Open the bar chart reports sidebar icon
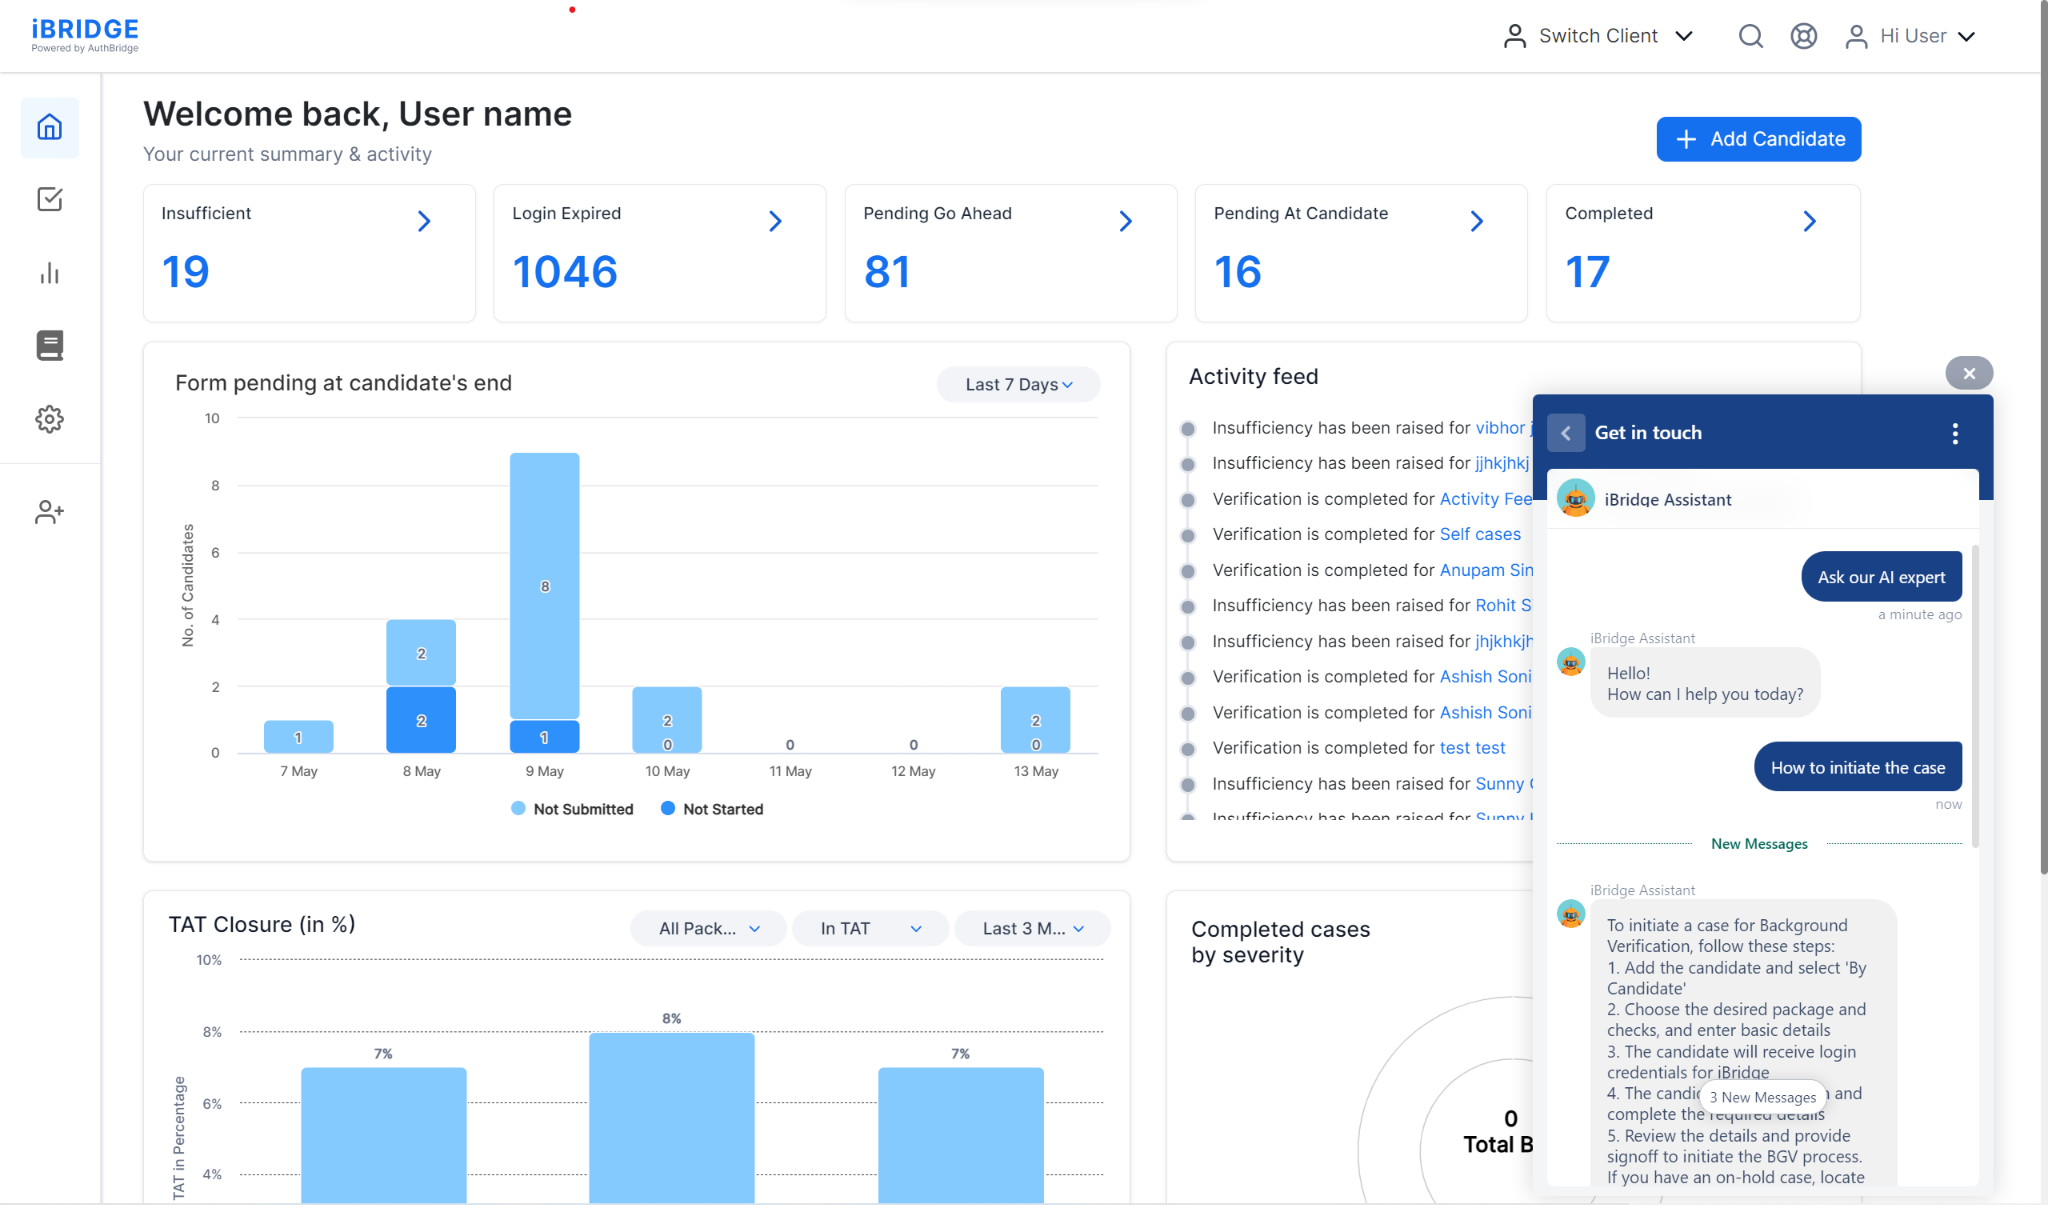The height and width of the screenshot is (1205, 2048). (x=49, y=273)
